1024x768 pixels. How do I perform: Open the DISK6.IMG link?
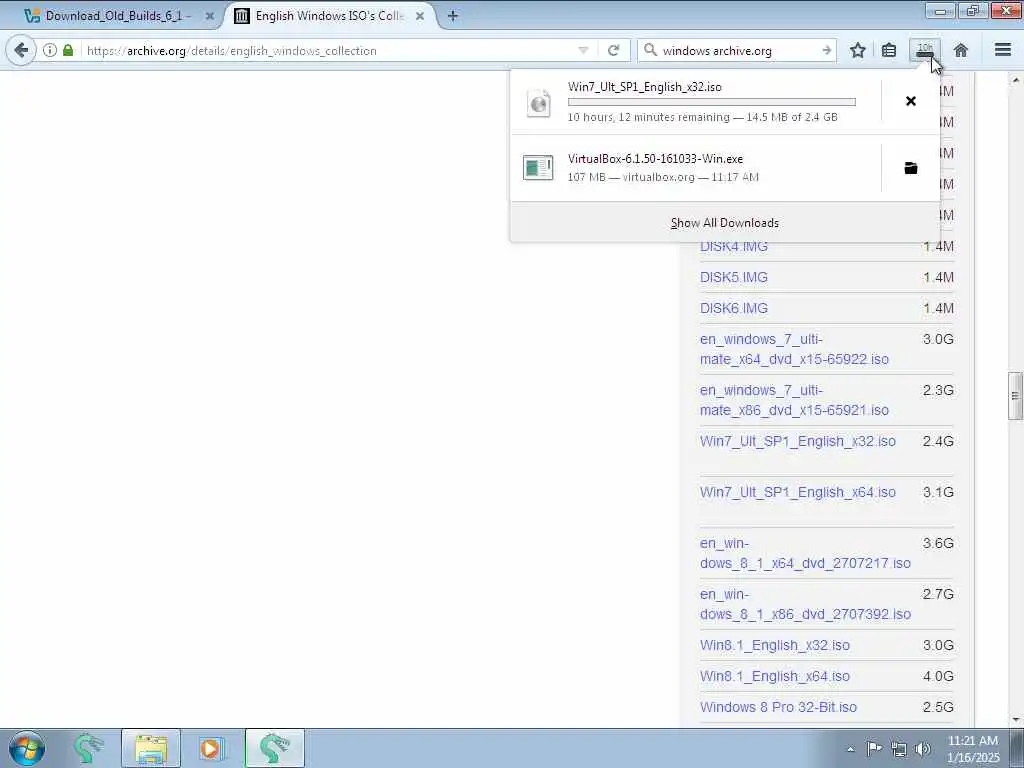[x=733, y=308]
